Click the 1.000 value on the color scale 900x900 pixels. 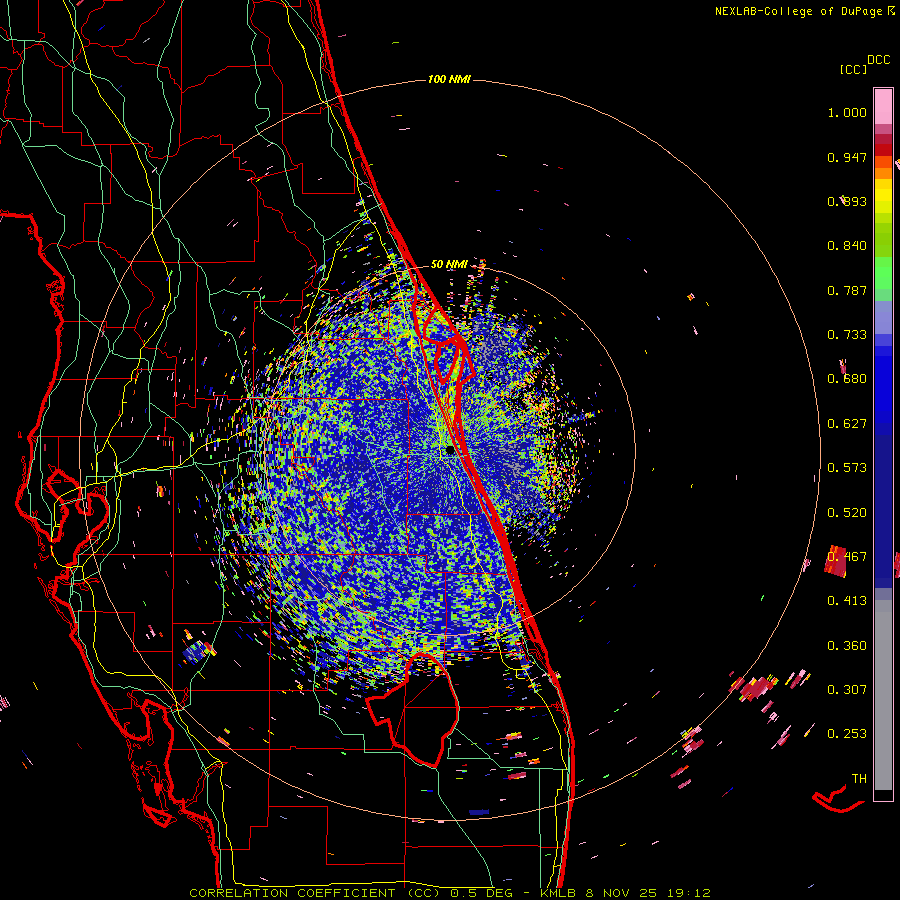tap(847, 112)
